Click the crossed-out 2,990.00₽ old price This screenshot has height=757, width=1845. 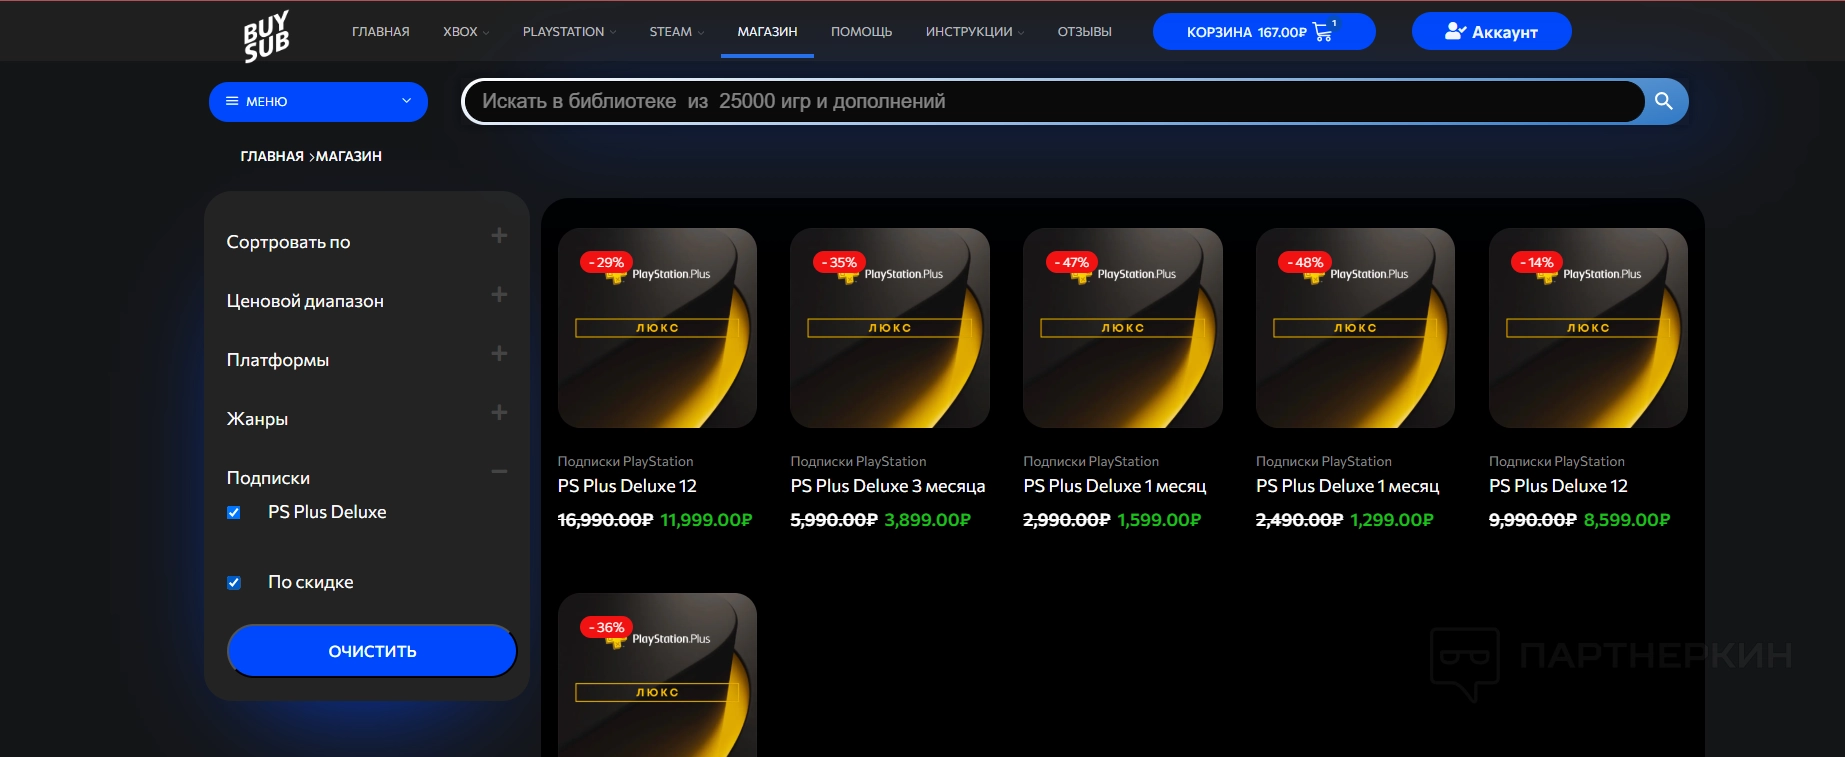click(x=1067, y=520)
